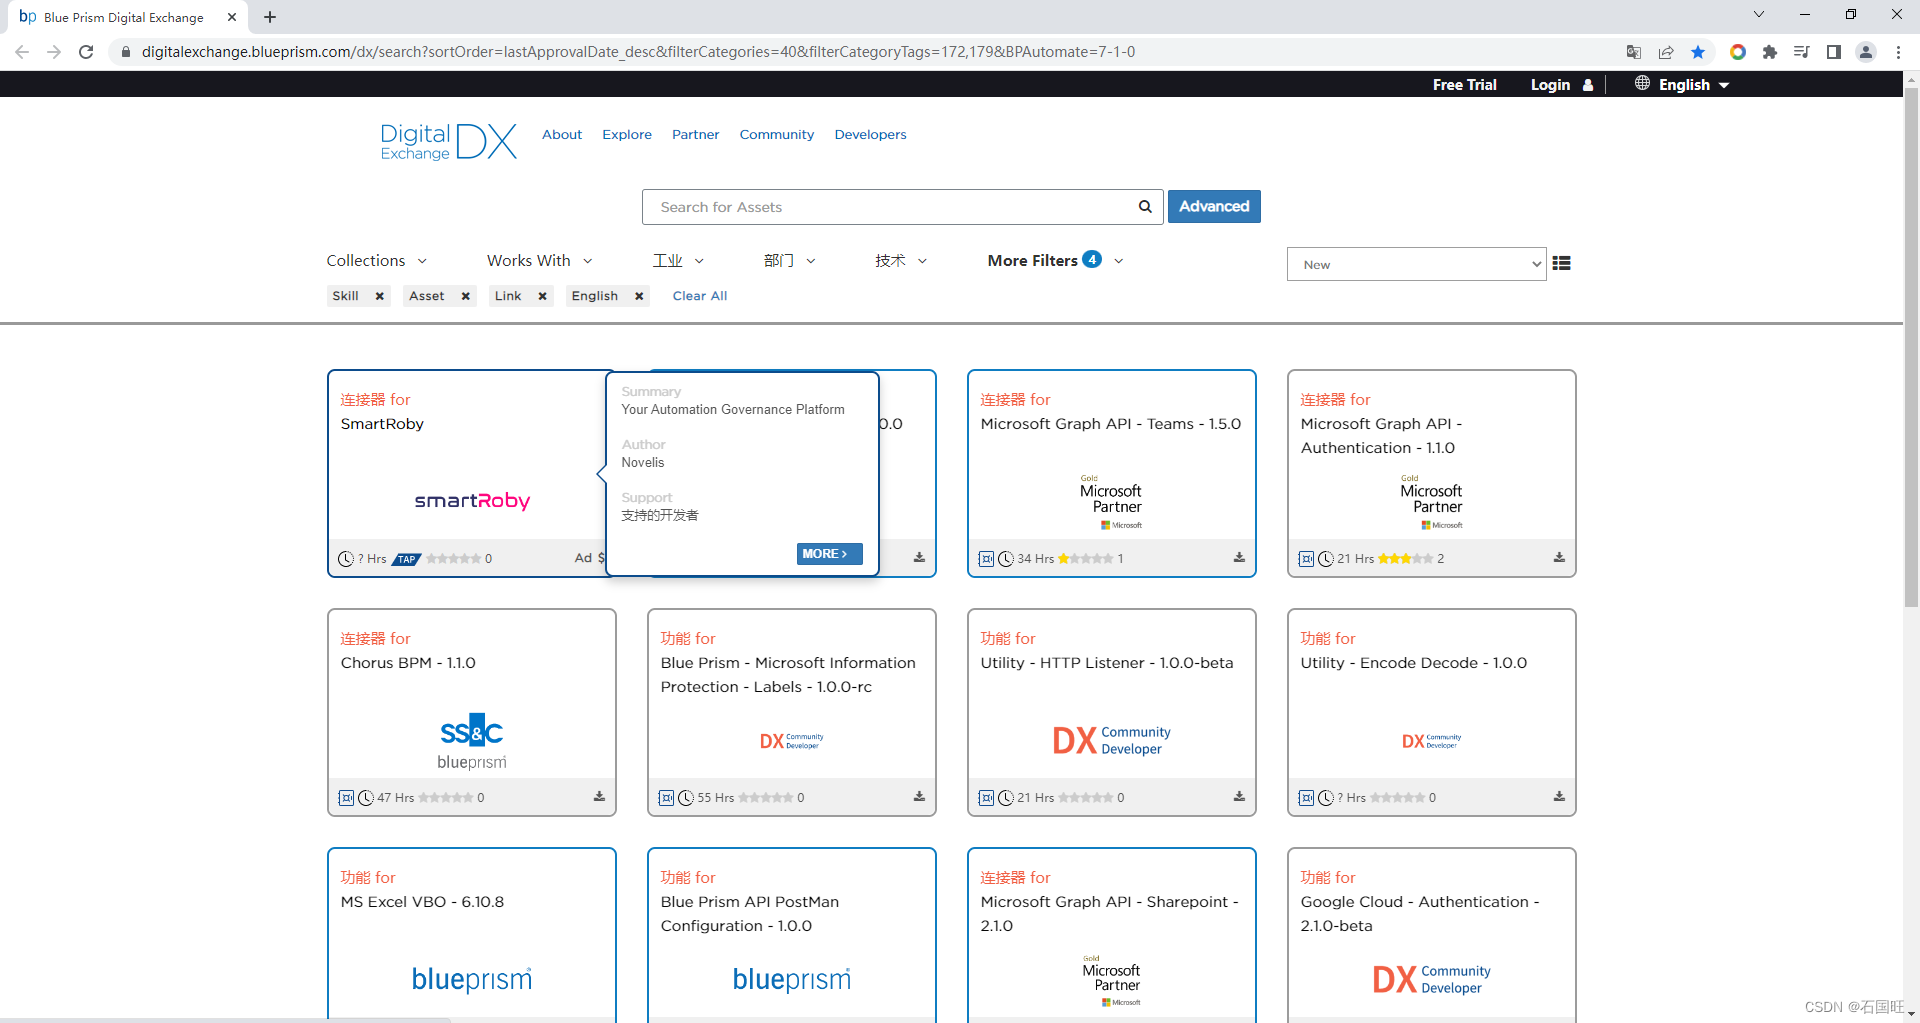This screenshot has height=1023, width=1920.
Task: Click the share page icon
Action: pyautogui.click(x=1666, y=52)
